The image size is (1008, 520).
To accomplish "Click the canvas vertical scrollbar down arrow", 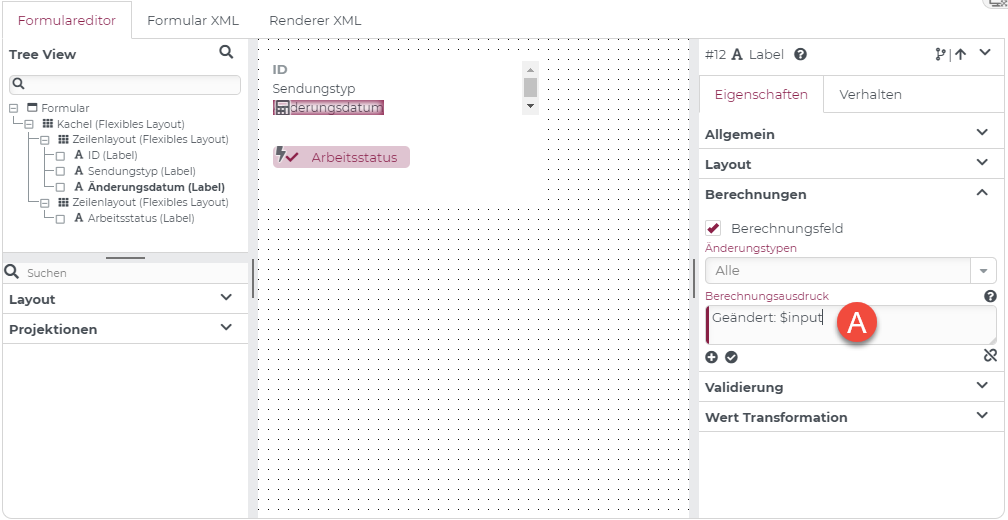I will pos(530,105).
